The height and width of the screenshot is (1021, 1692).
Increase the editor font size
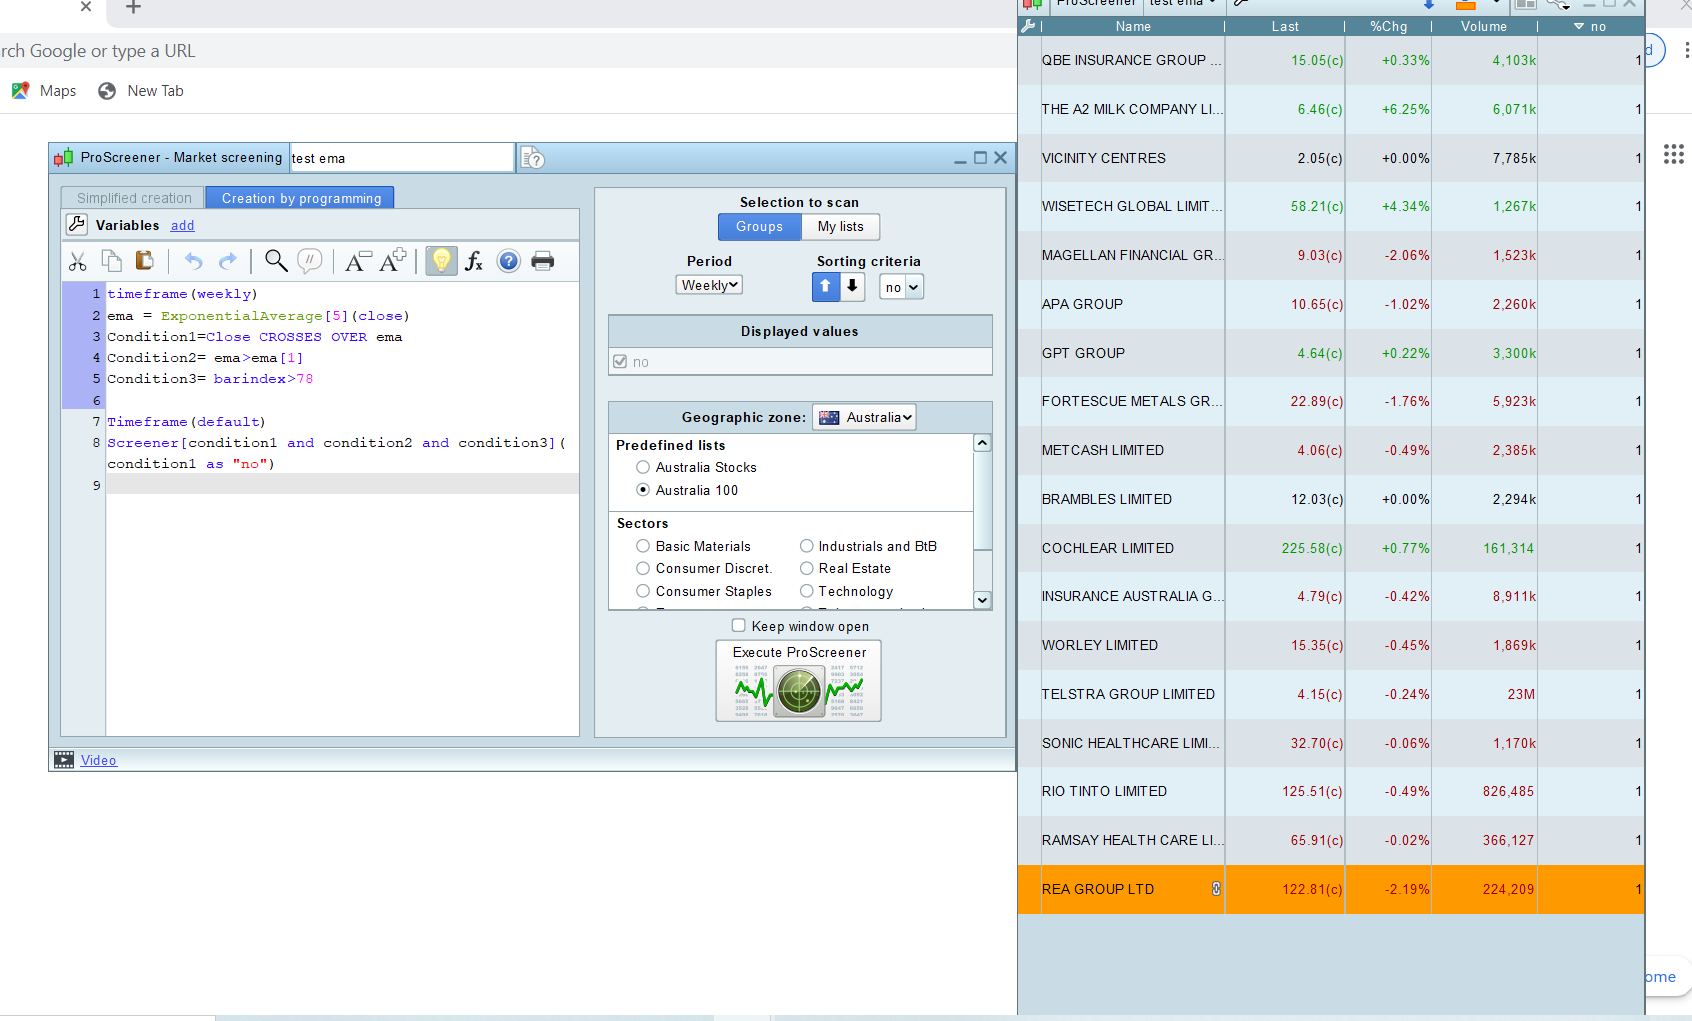[393, 261]
